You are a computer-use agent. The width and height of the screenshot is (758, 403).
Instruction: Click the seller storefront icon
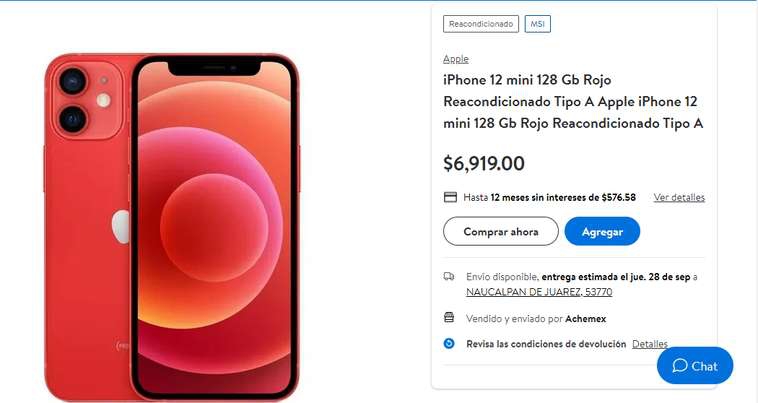click(449, 317)
